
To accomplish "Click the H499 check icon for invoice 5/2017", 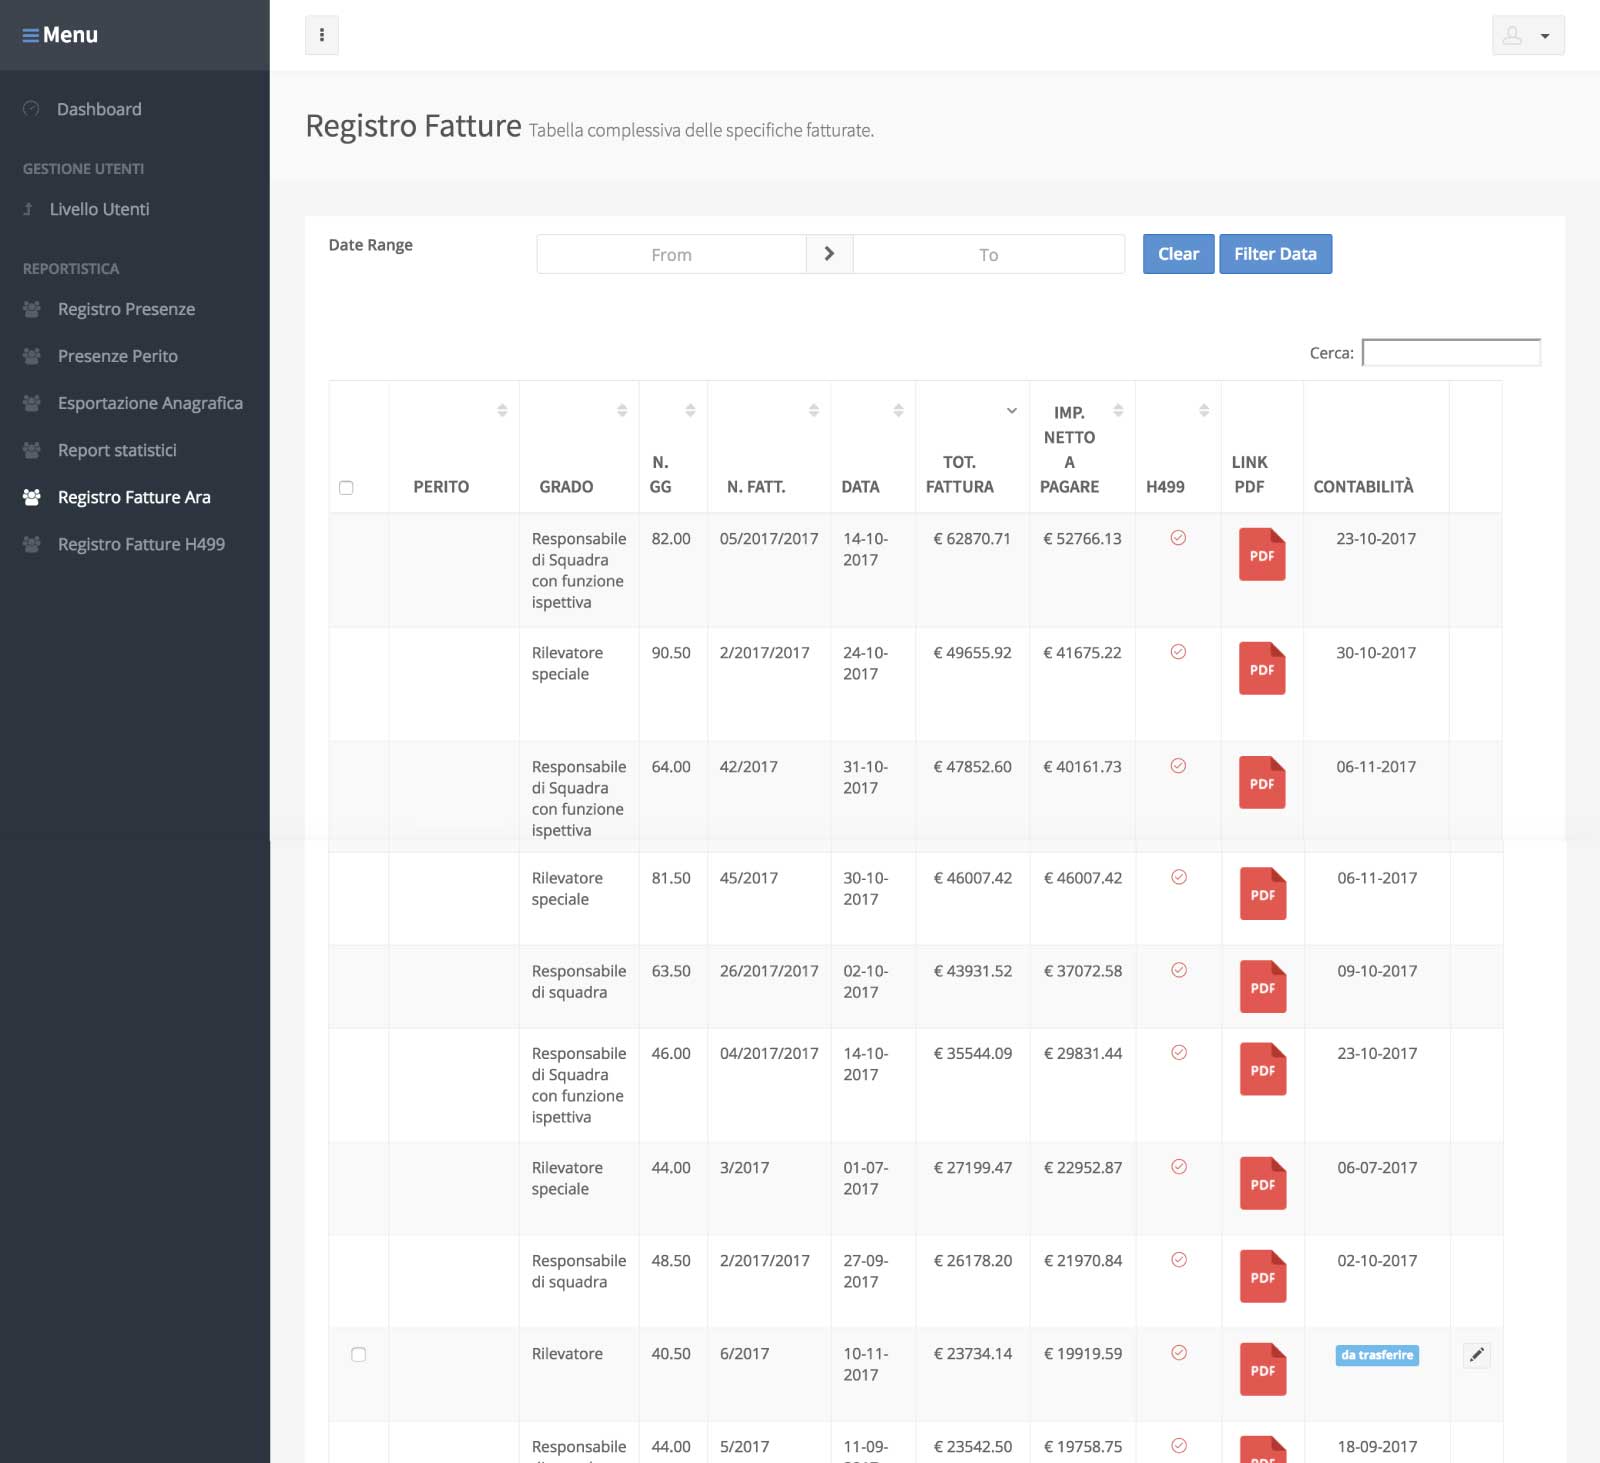I will click(1179, 1446).
